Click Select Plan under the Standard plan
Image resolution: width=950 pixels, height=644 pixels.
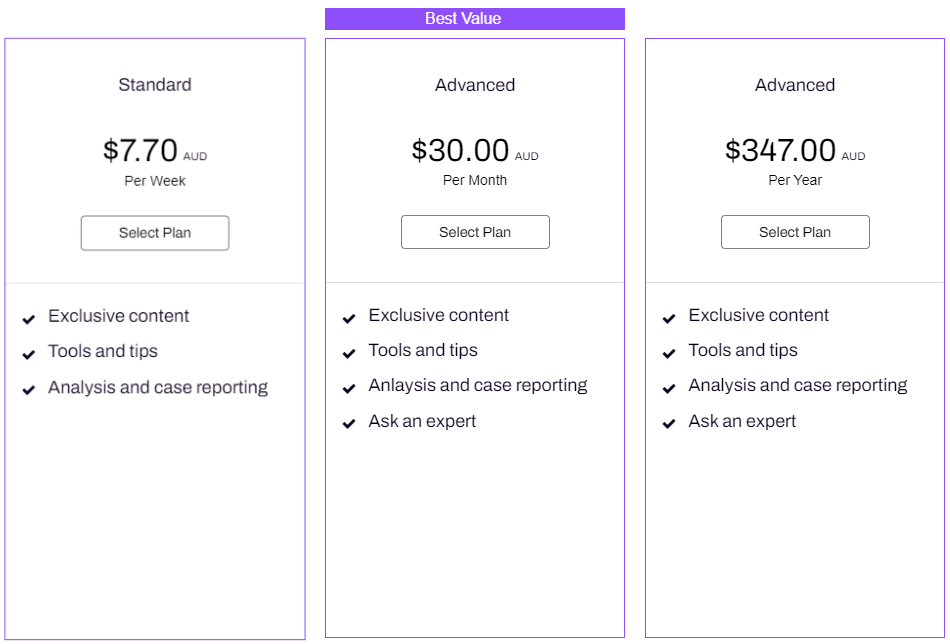point(155,232)
